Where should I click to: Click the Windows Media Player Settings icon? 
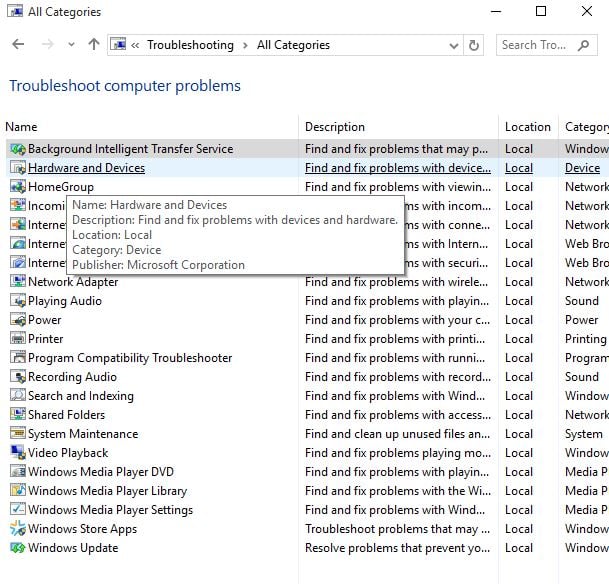click(18, 509)
